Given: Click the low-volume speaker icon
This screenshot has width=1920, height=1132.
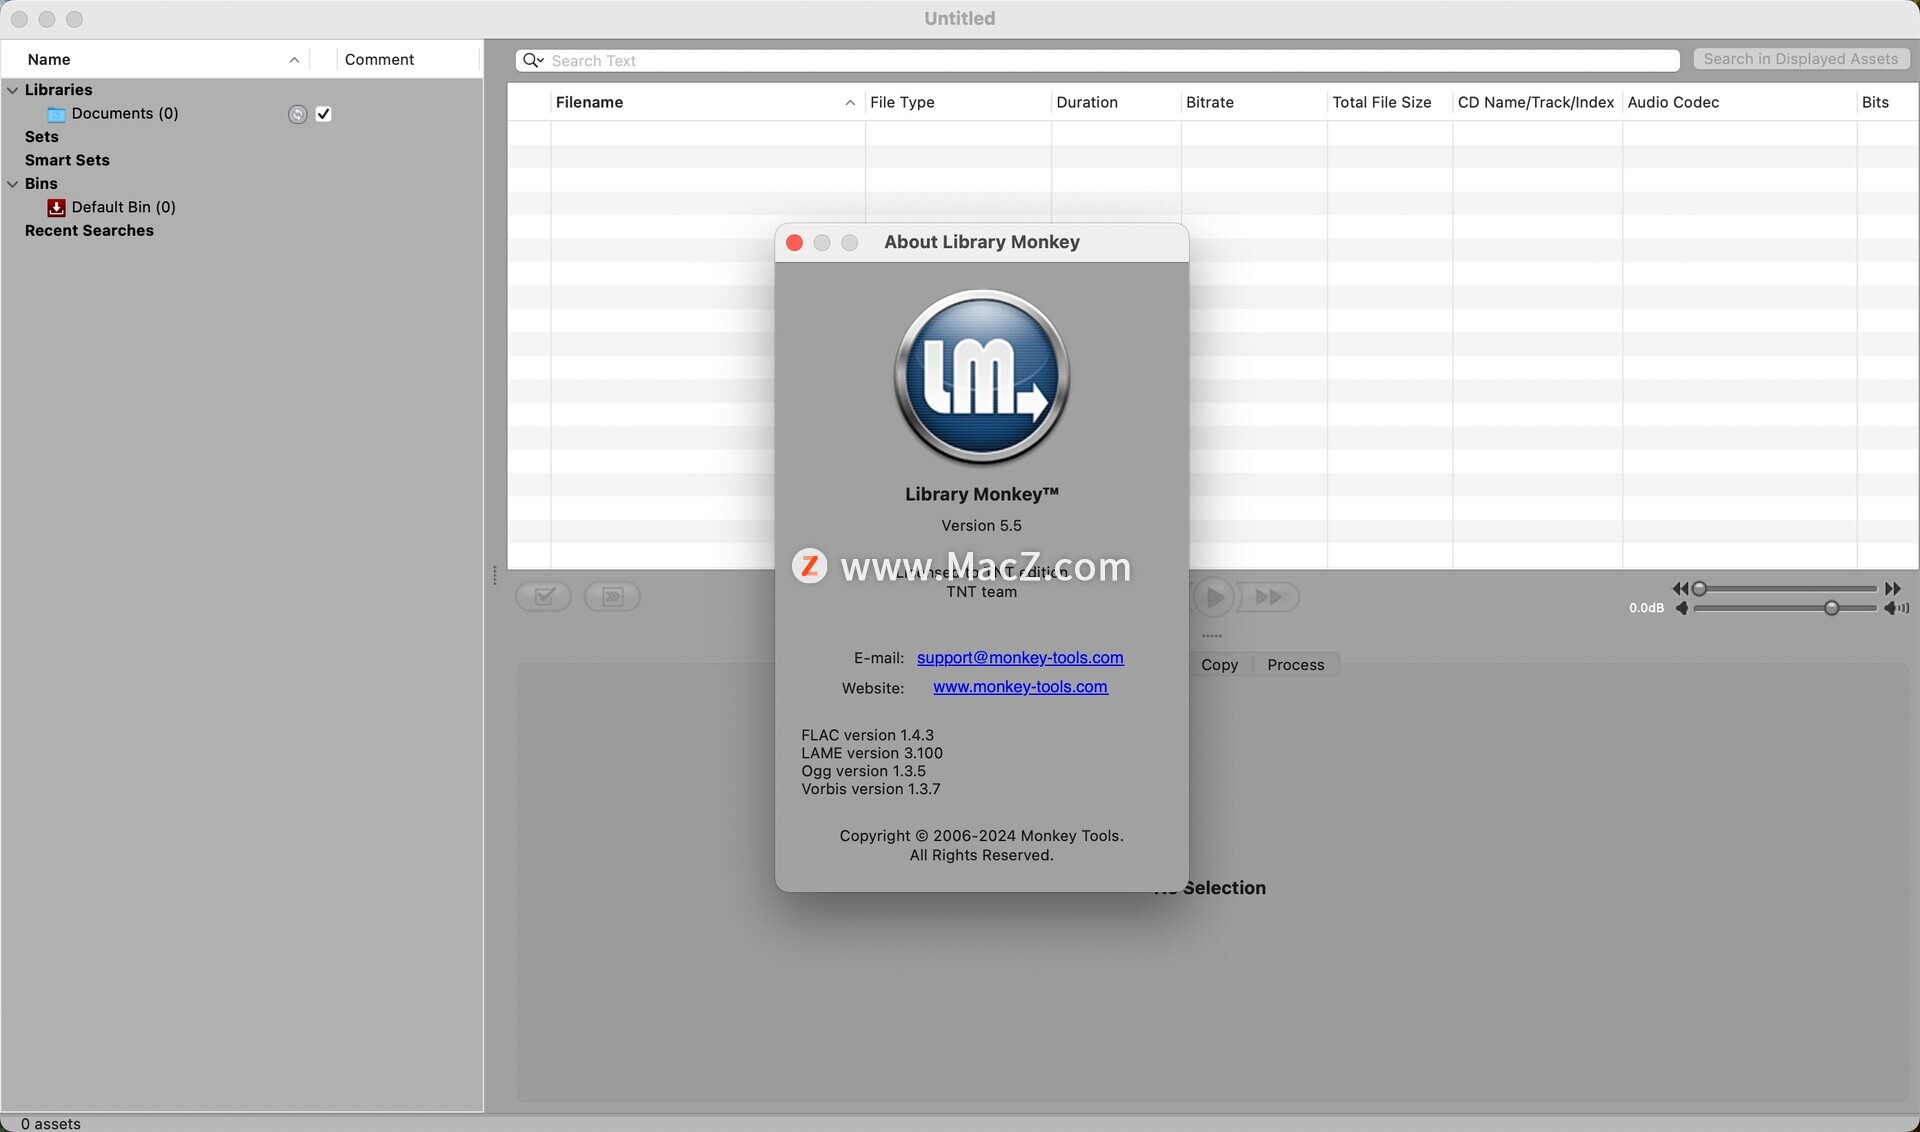Looking at the screenshot, I should [1682, 608].
